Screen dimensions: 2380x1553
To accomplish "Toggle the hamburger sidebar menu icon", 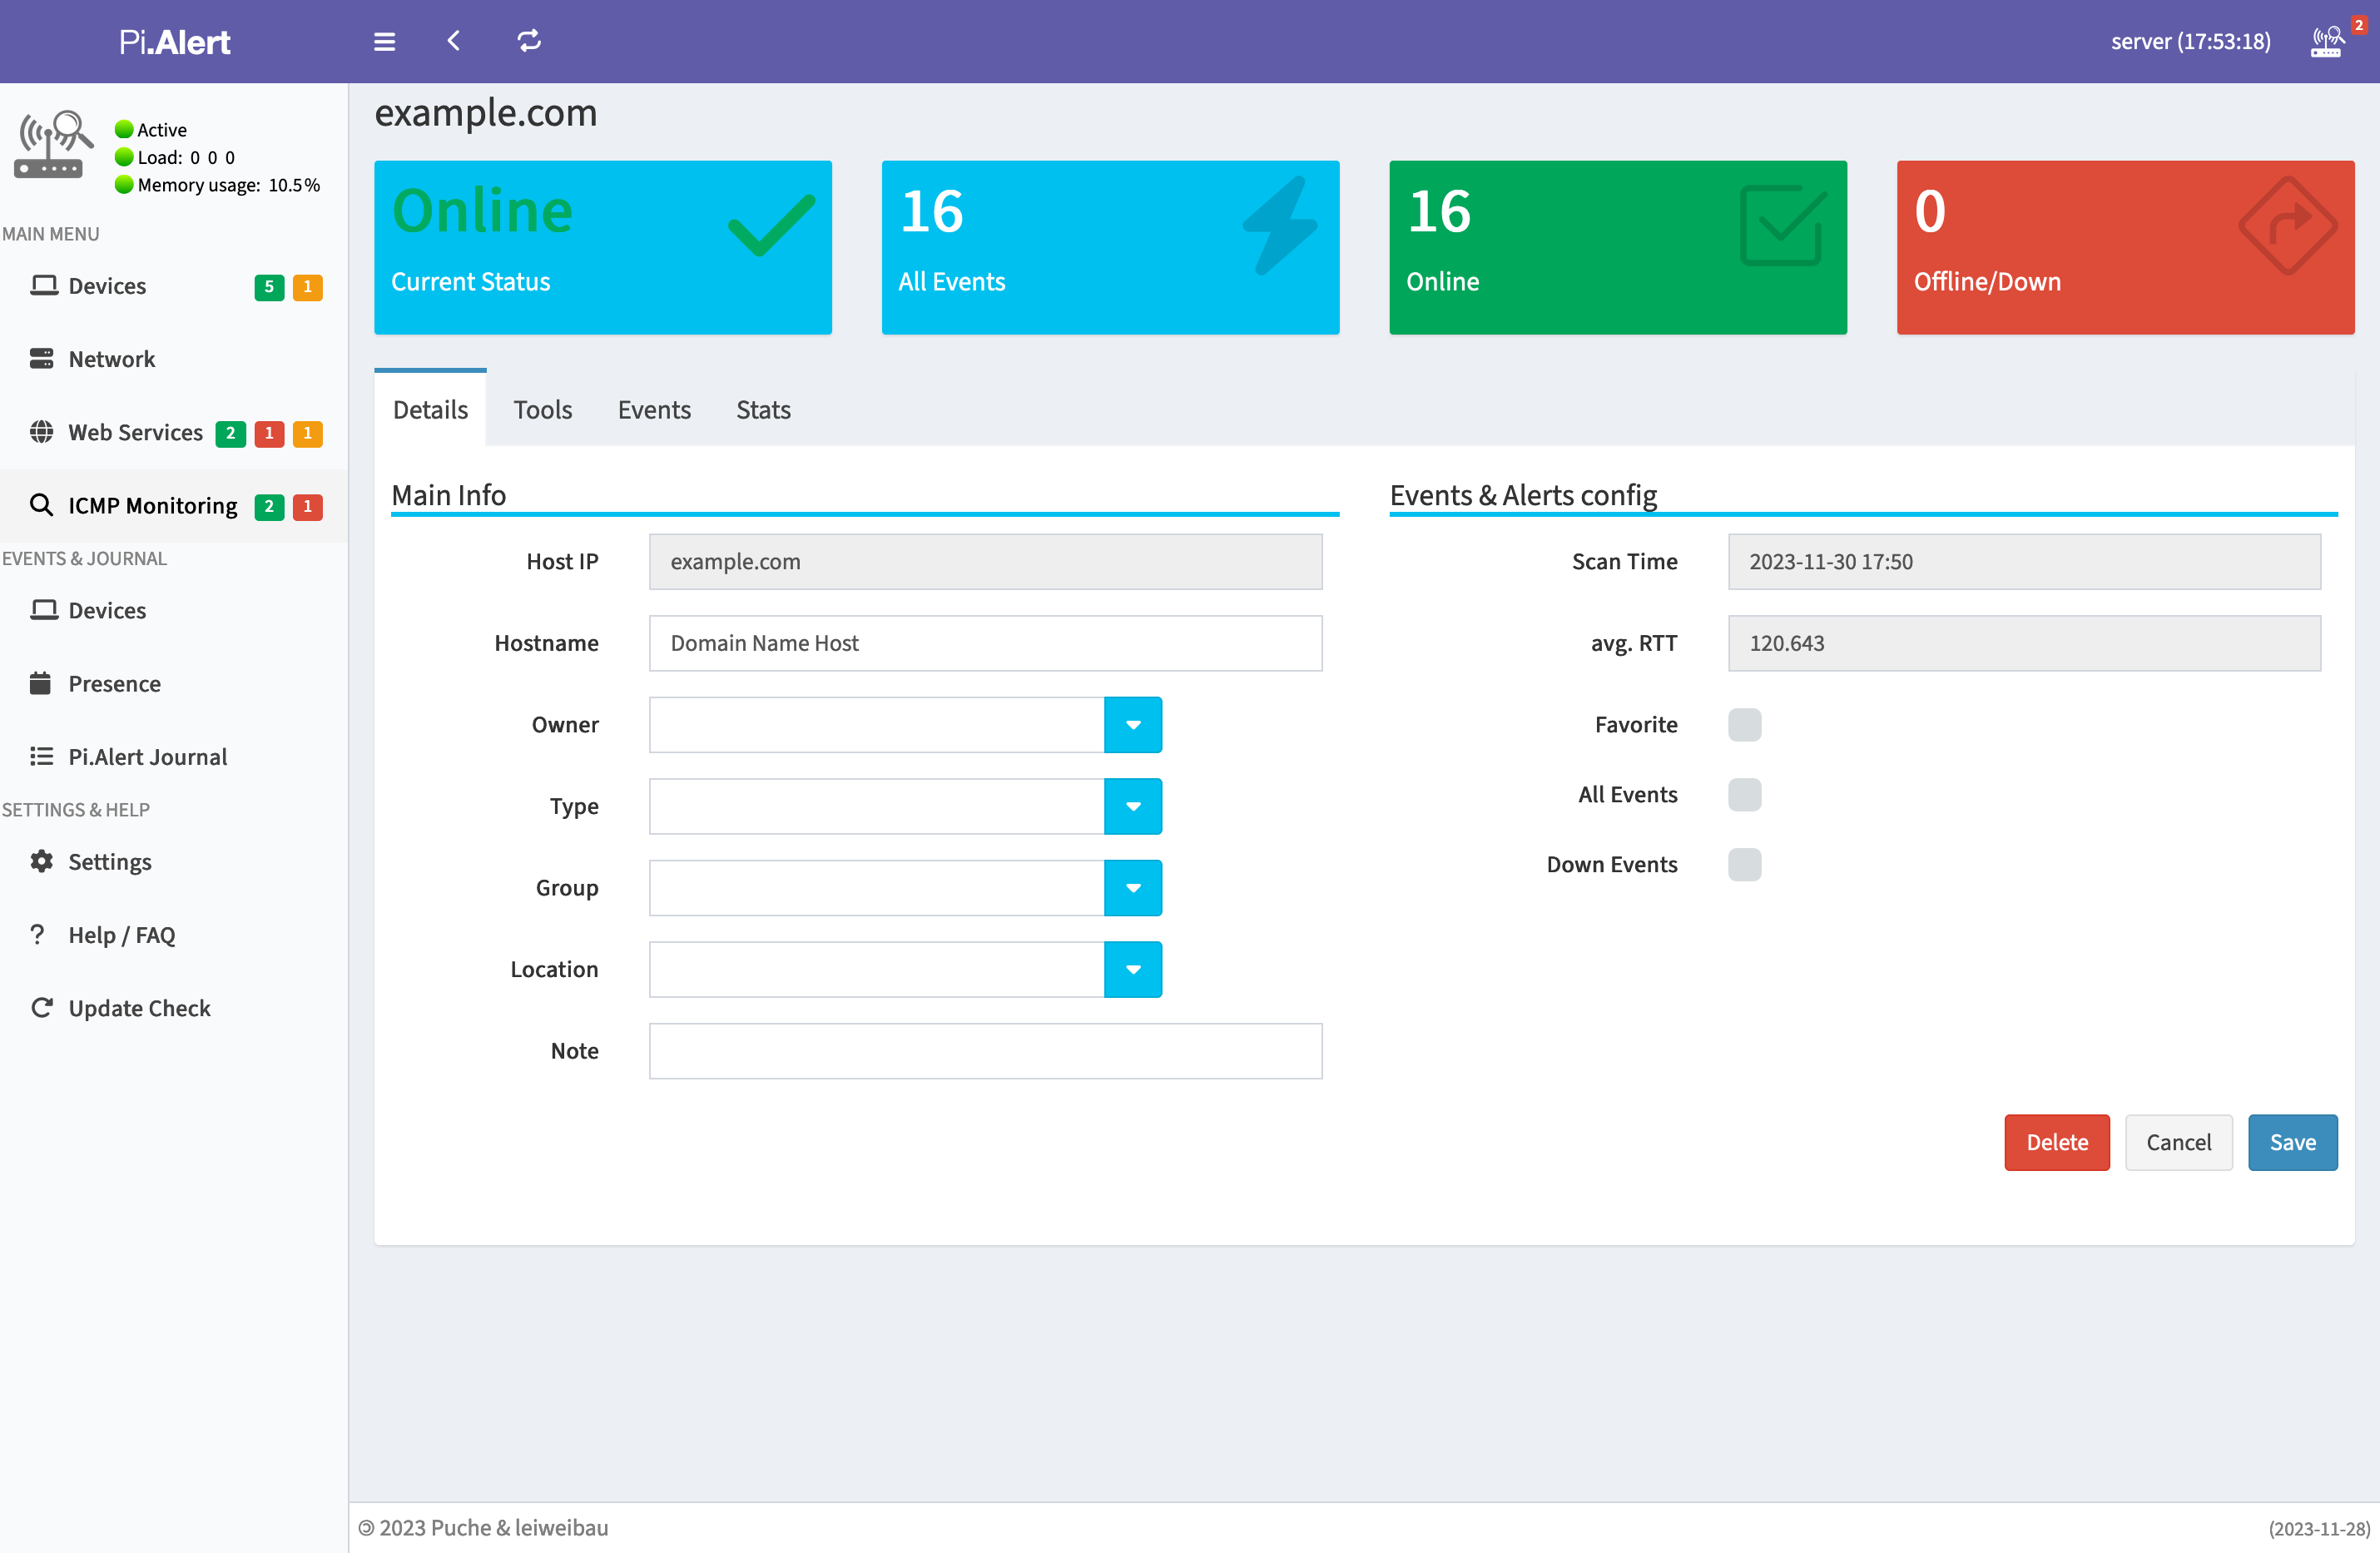I will (x=384, y=41).
